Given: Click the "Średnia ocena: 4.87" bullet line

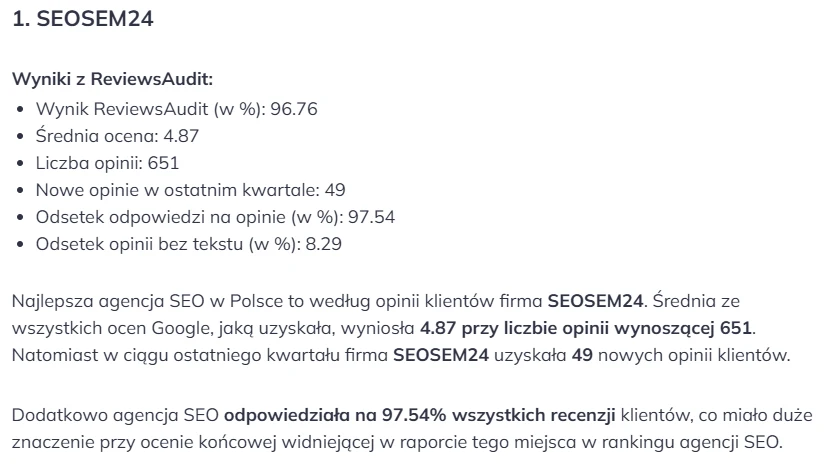Looking at the screenshot, I should click(123, 135).
